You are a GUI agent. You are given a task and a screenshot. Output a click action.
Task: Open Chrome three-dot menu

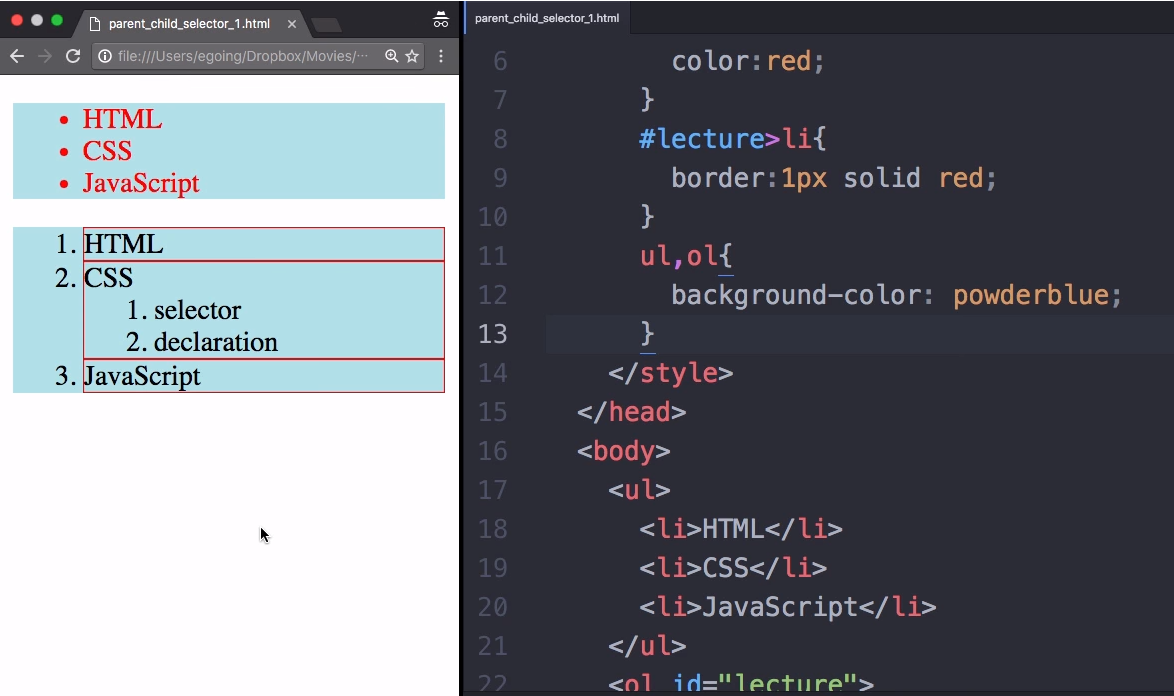point(441,56)
